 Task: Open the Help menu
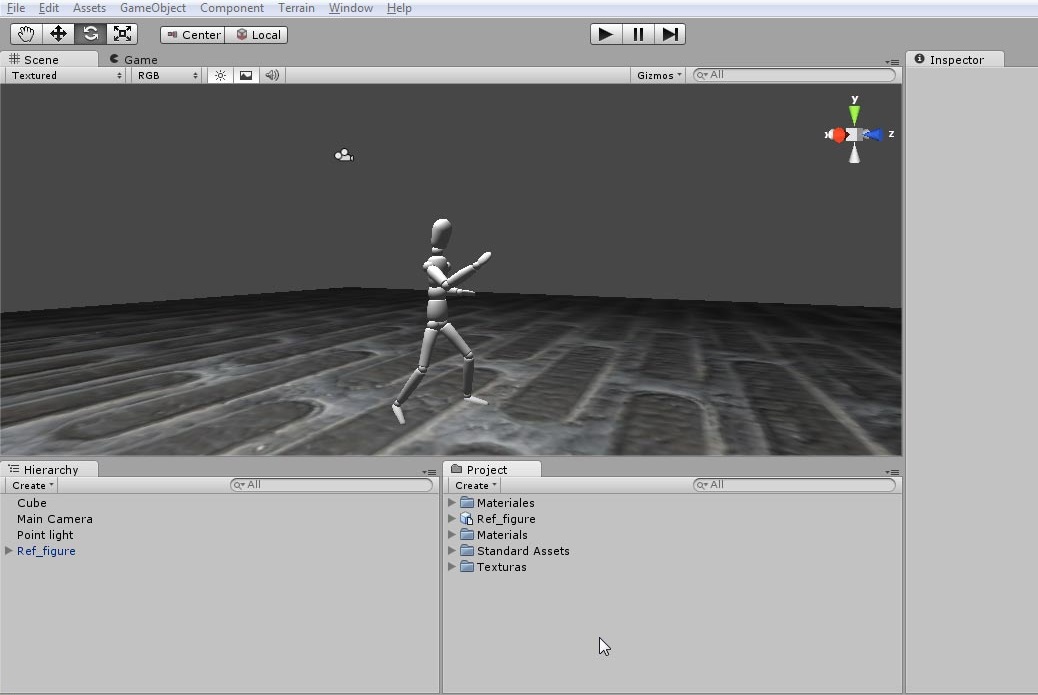(399, 8)
